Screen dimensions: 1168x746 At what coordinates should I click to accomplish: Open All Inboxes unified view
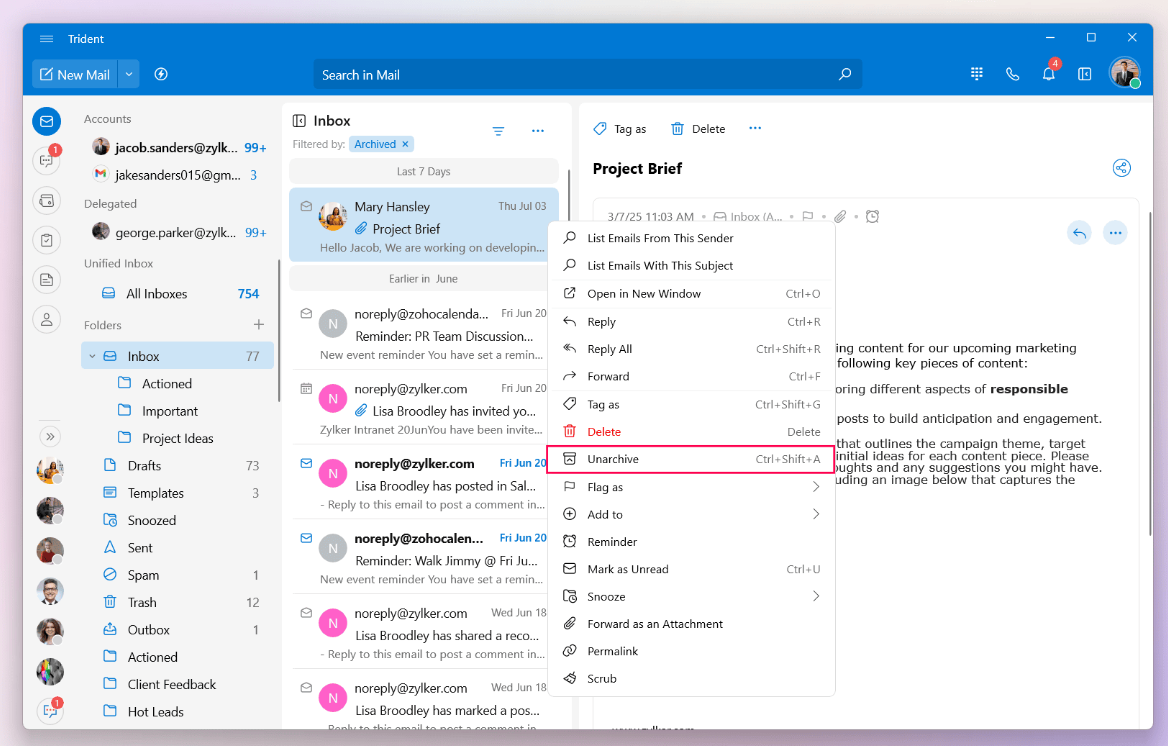point(179,294)
